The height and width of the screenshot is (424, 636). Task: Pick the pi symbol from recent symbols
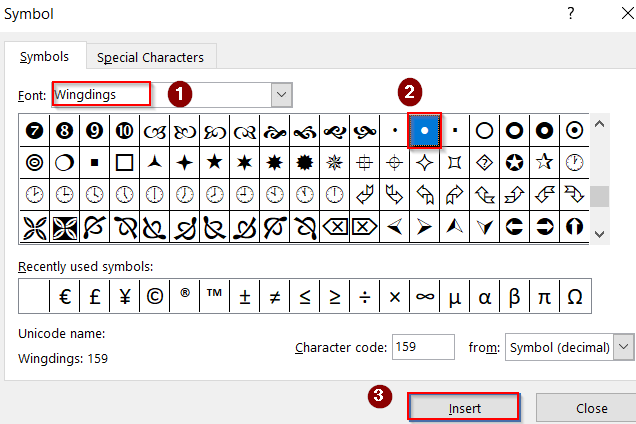[544, 297]
